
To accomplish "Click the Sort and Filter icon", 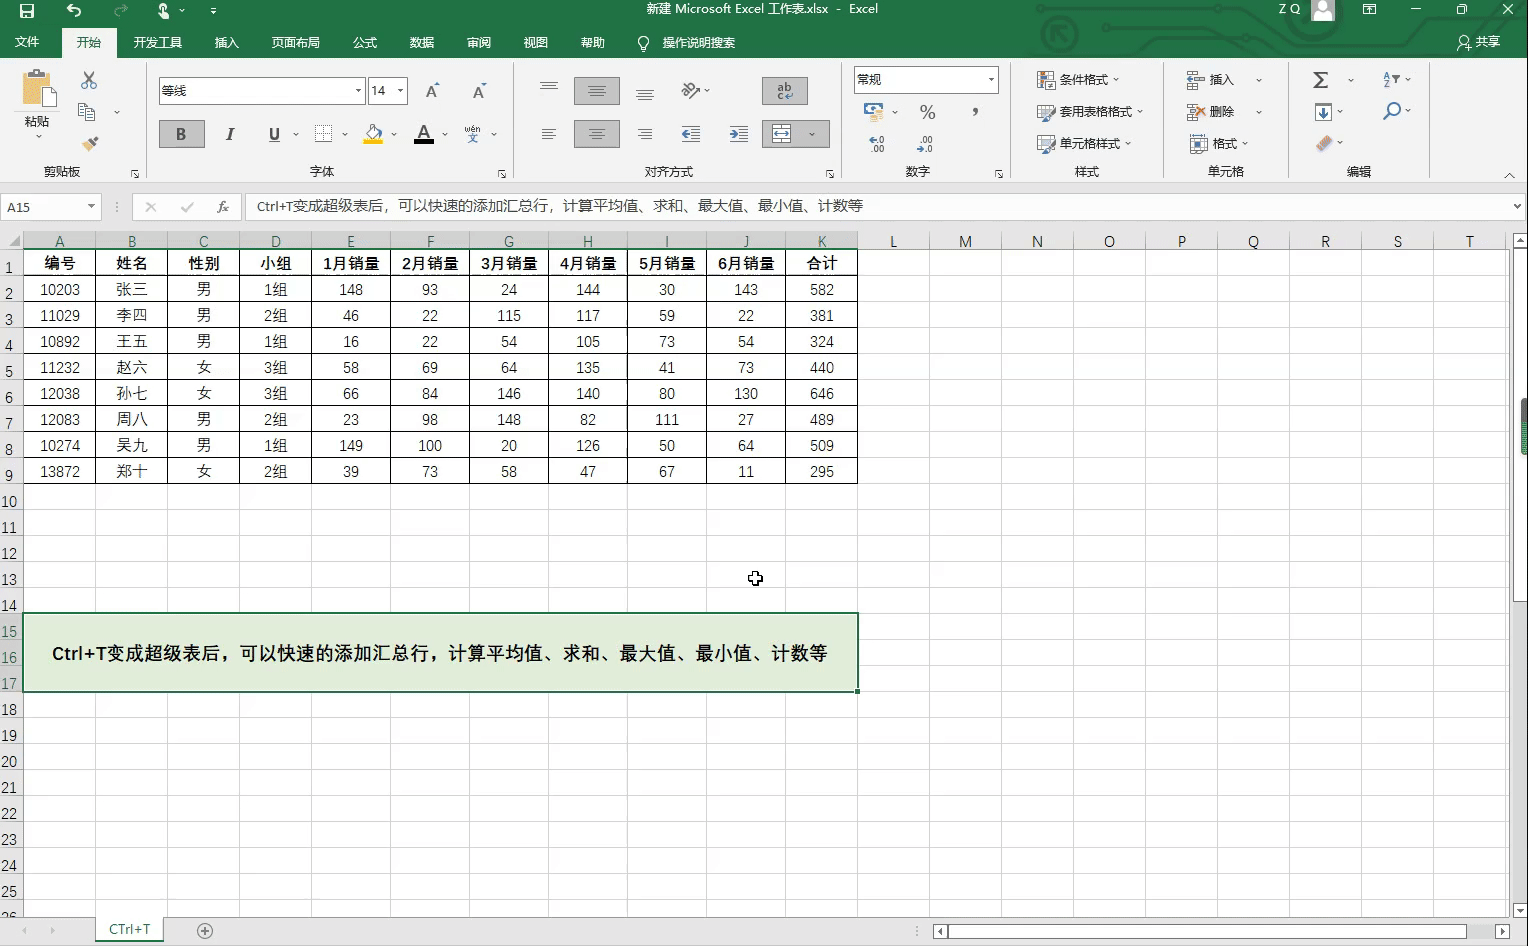I will pos(1391,80).
